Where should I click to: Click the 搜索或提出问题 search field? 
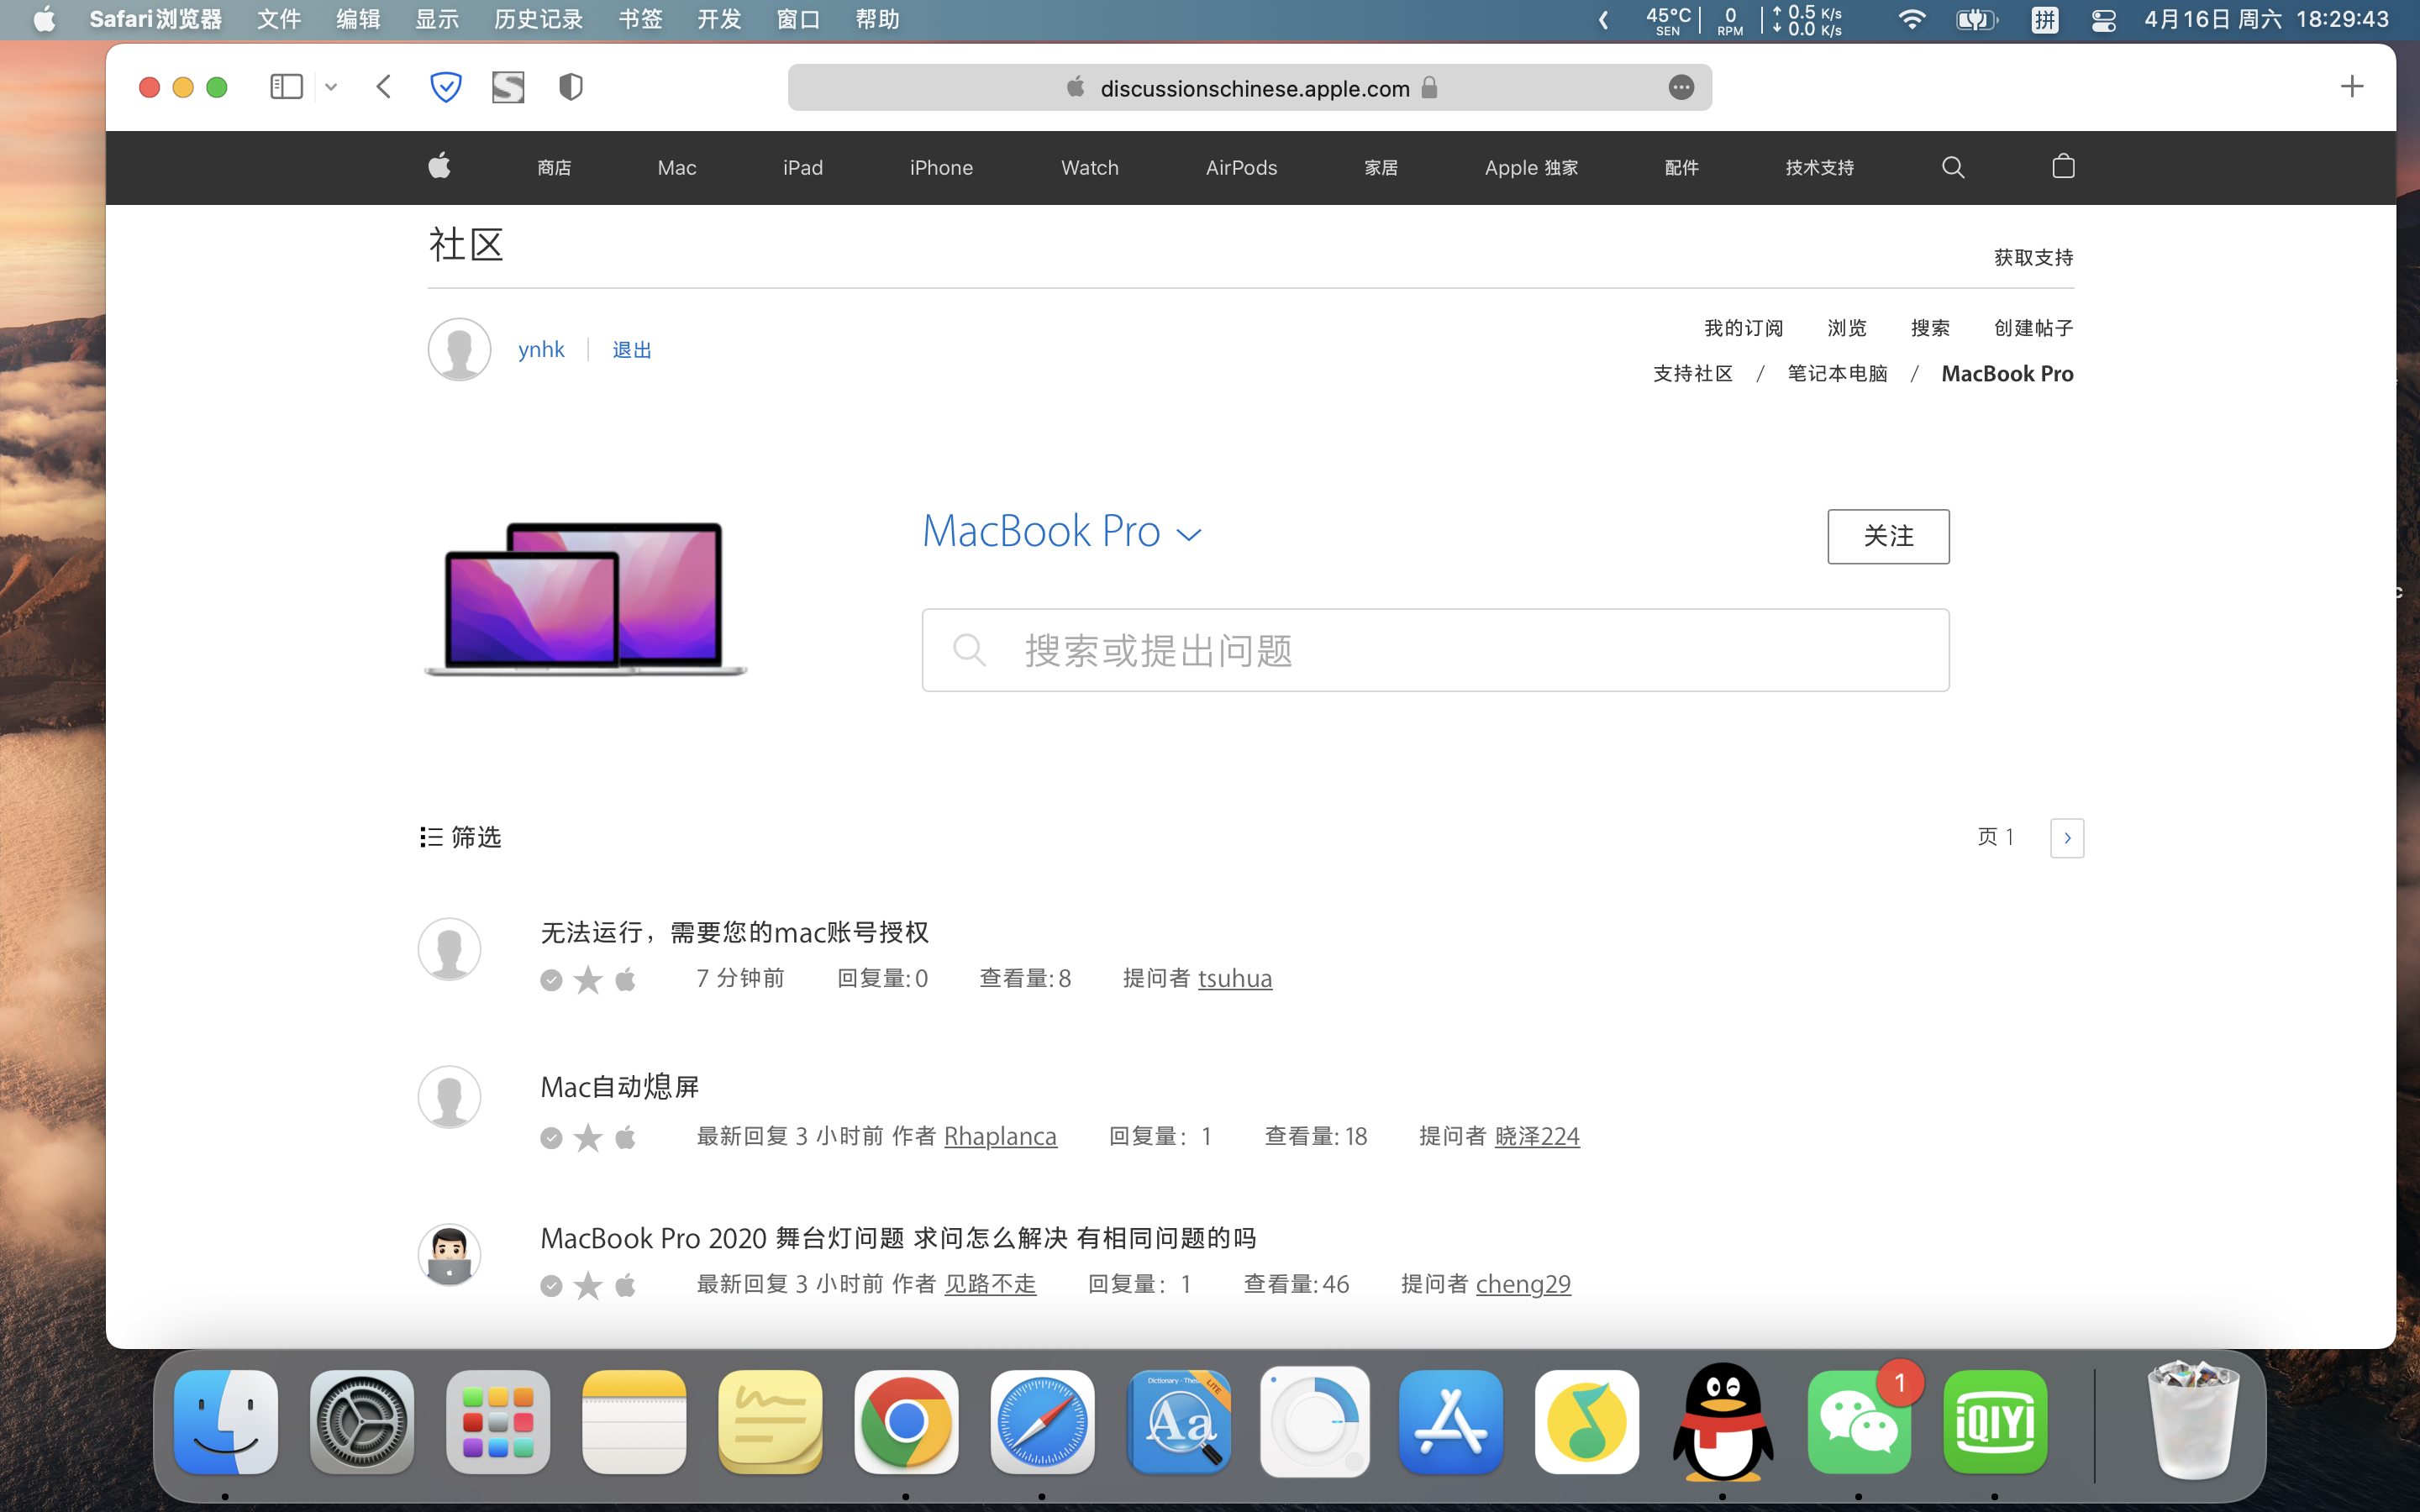1435,650
